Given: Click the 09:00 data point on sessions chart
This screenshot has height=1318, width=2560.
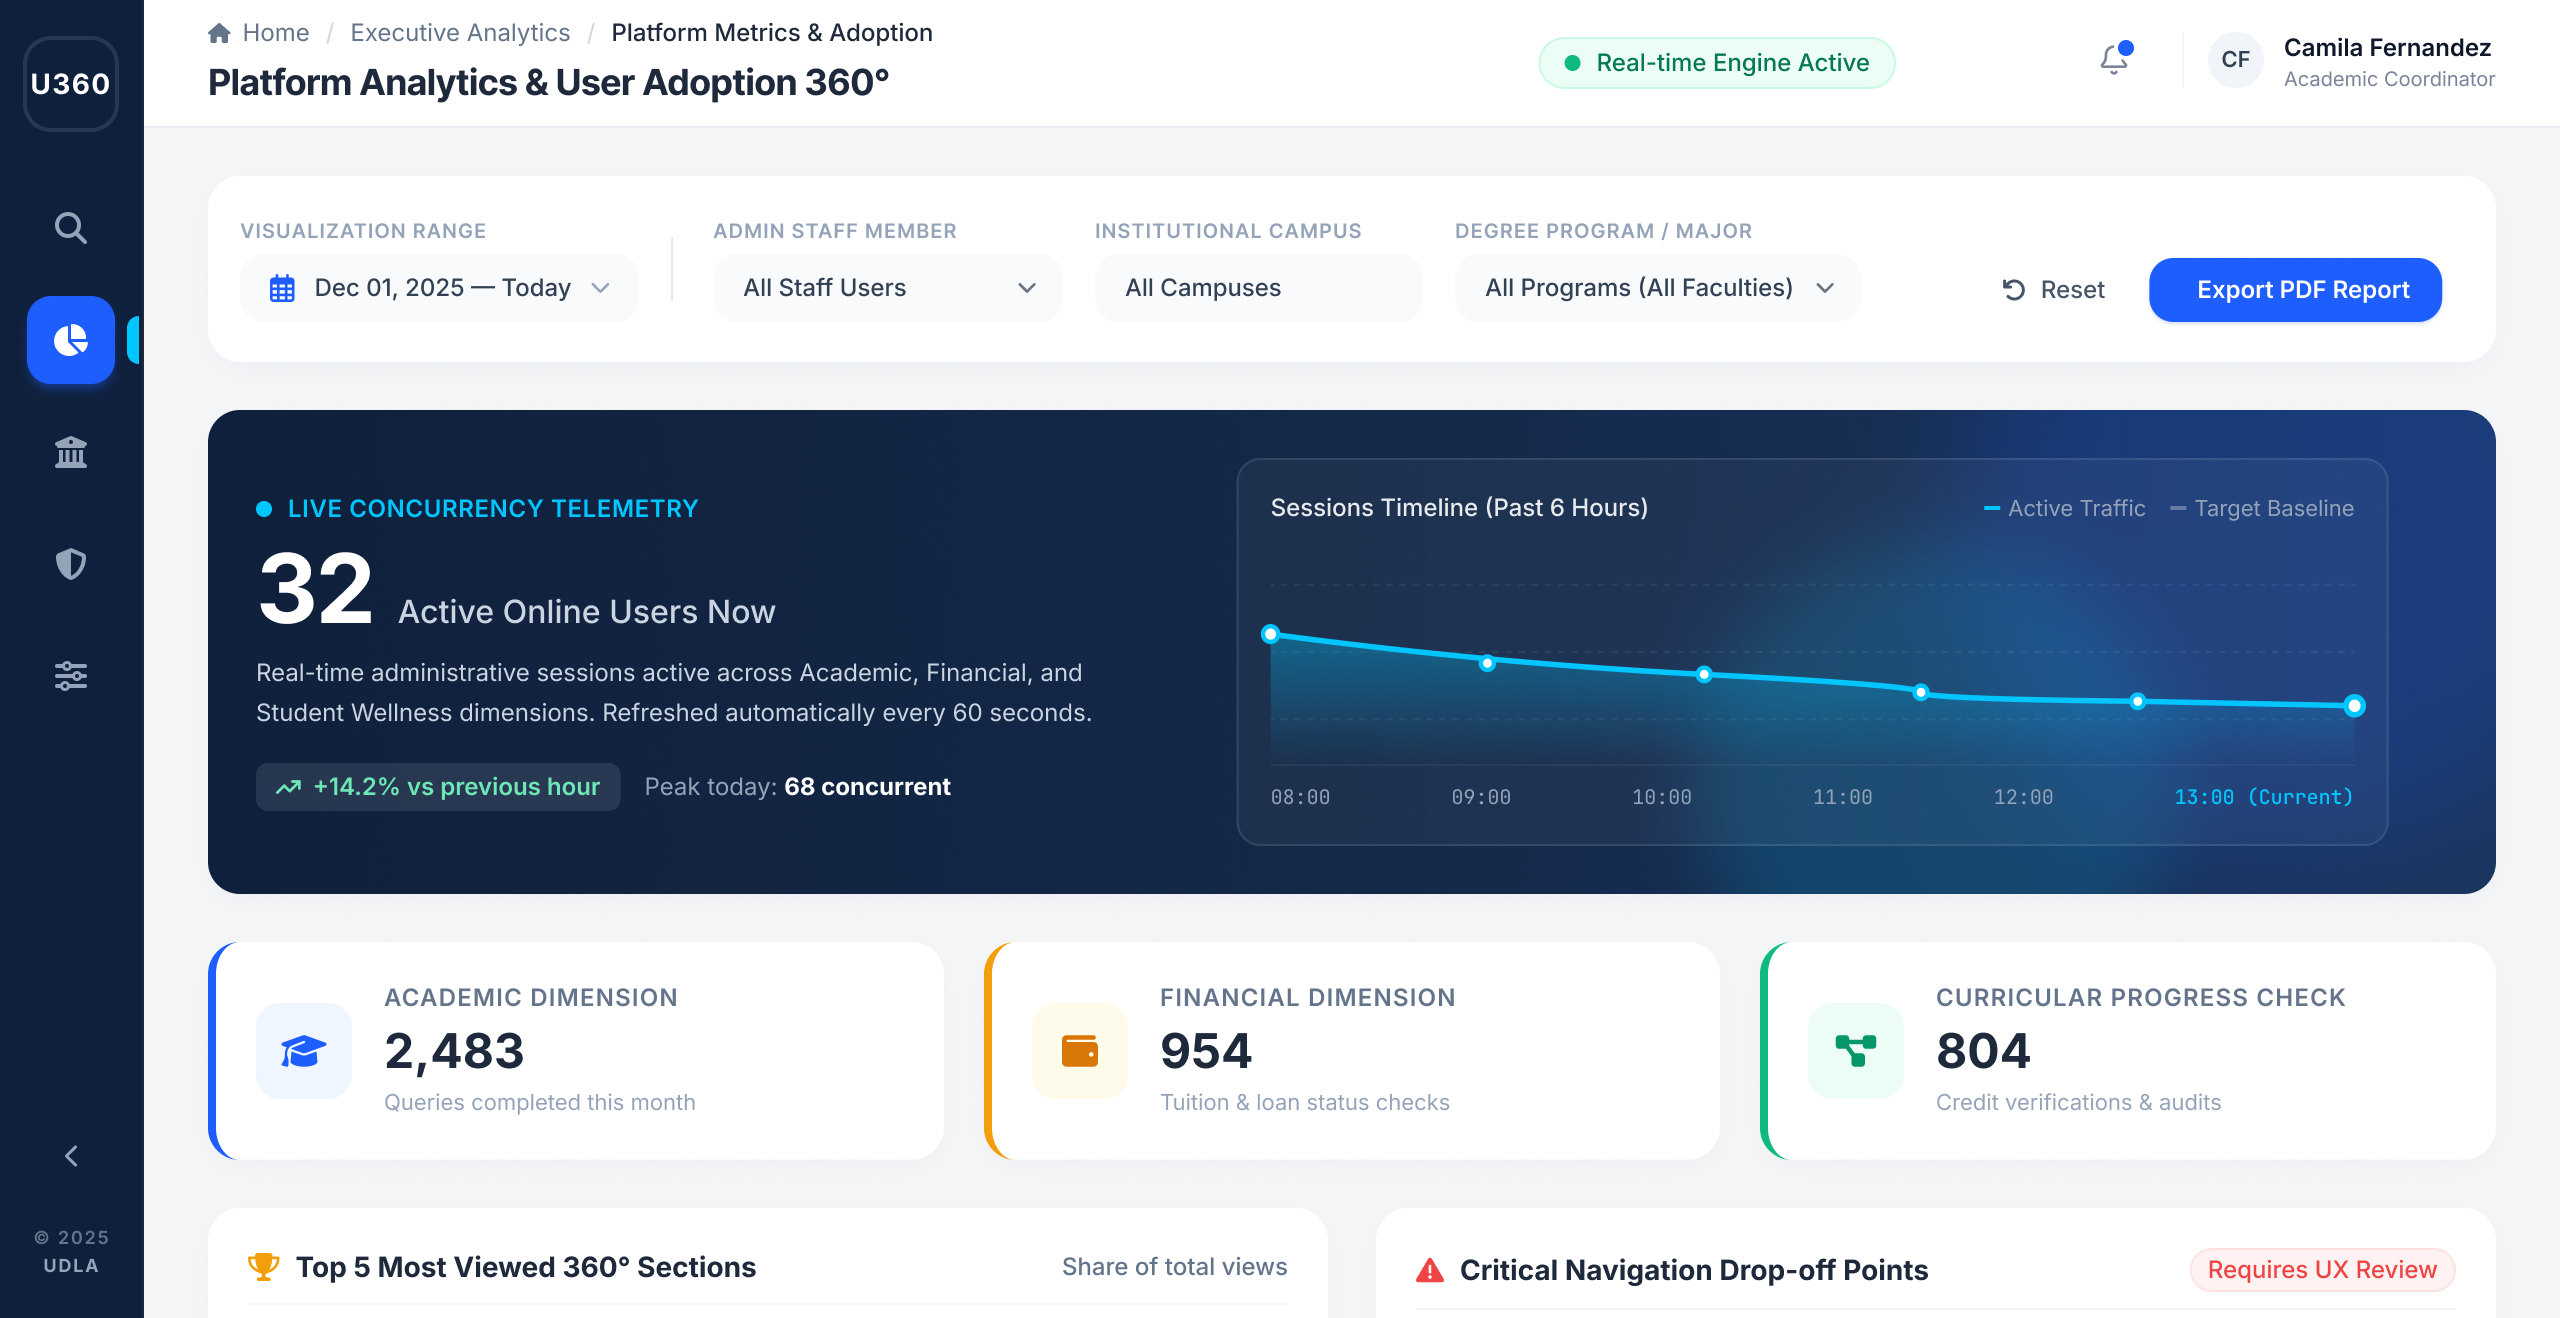Looking at the screenshot, I should click(1488, 662).
